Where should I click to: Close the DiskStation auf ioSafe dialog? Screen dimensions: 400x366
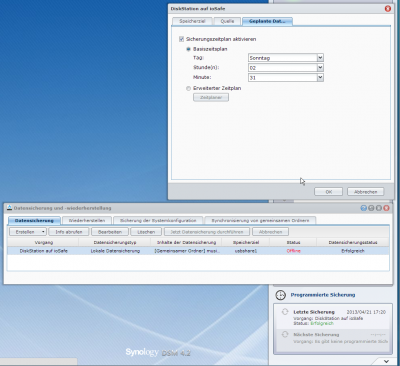pyautogui.click(x=388, y=9)
